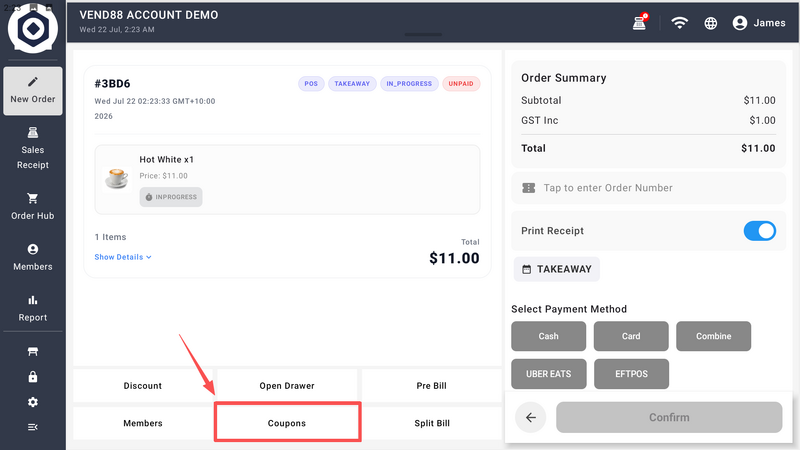Click the $11.00 order card total
The image size is (800, 450).
pos(454,258)
